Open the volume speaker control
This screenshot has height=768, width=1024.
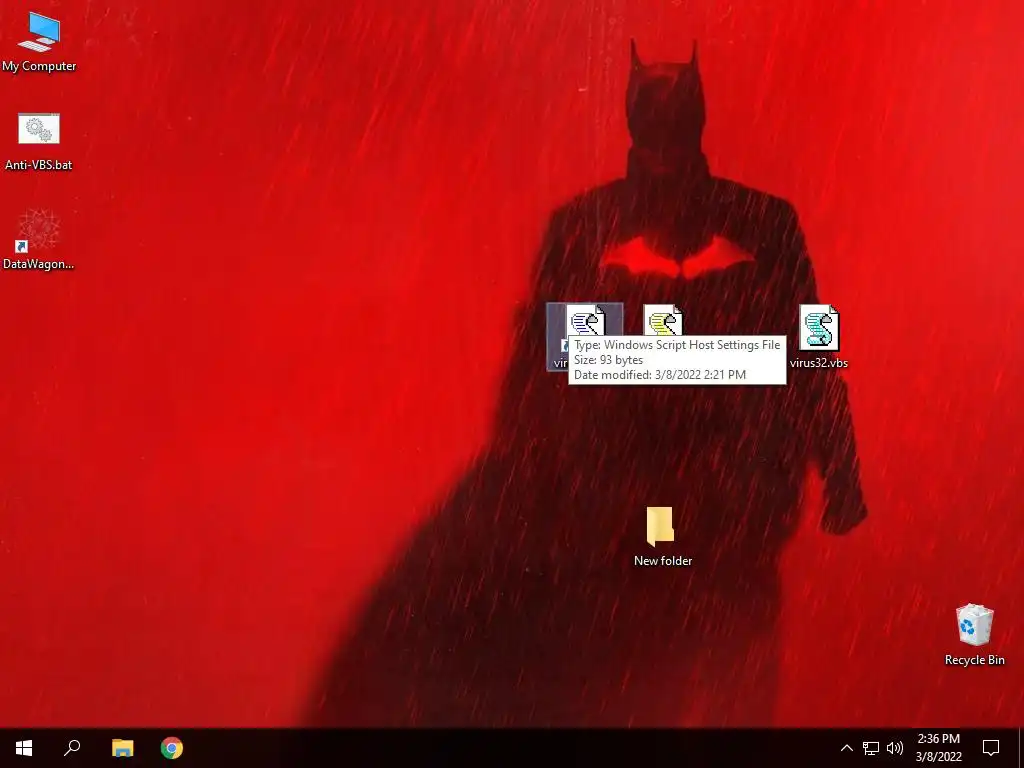895,748
